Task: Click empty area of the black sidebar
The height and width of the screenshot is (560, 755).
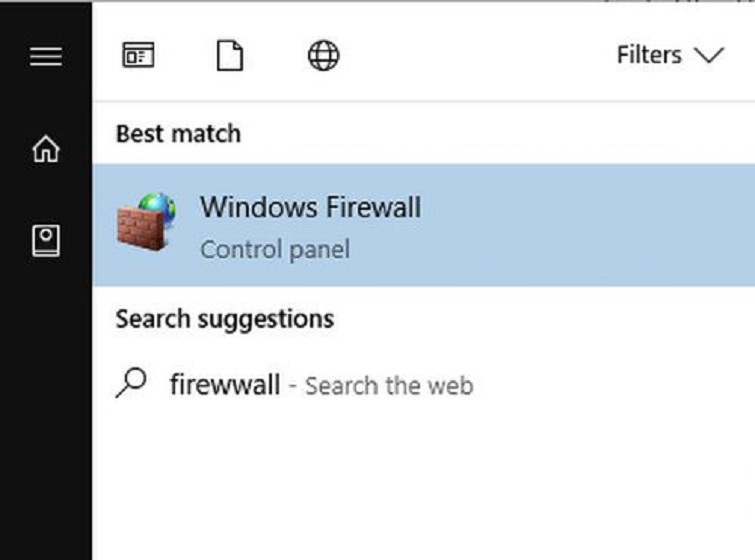Action: [x=46, y=420]
